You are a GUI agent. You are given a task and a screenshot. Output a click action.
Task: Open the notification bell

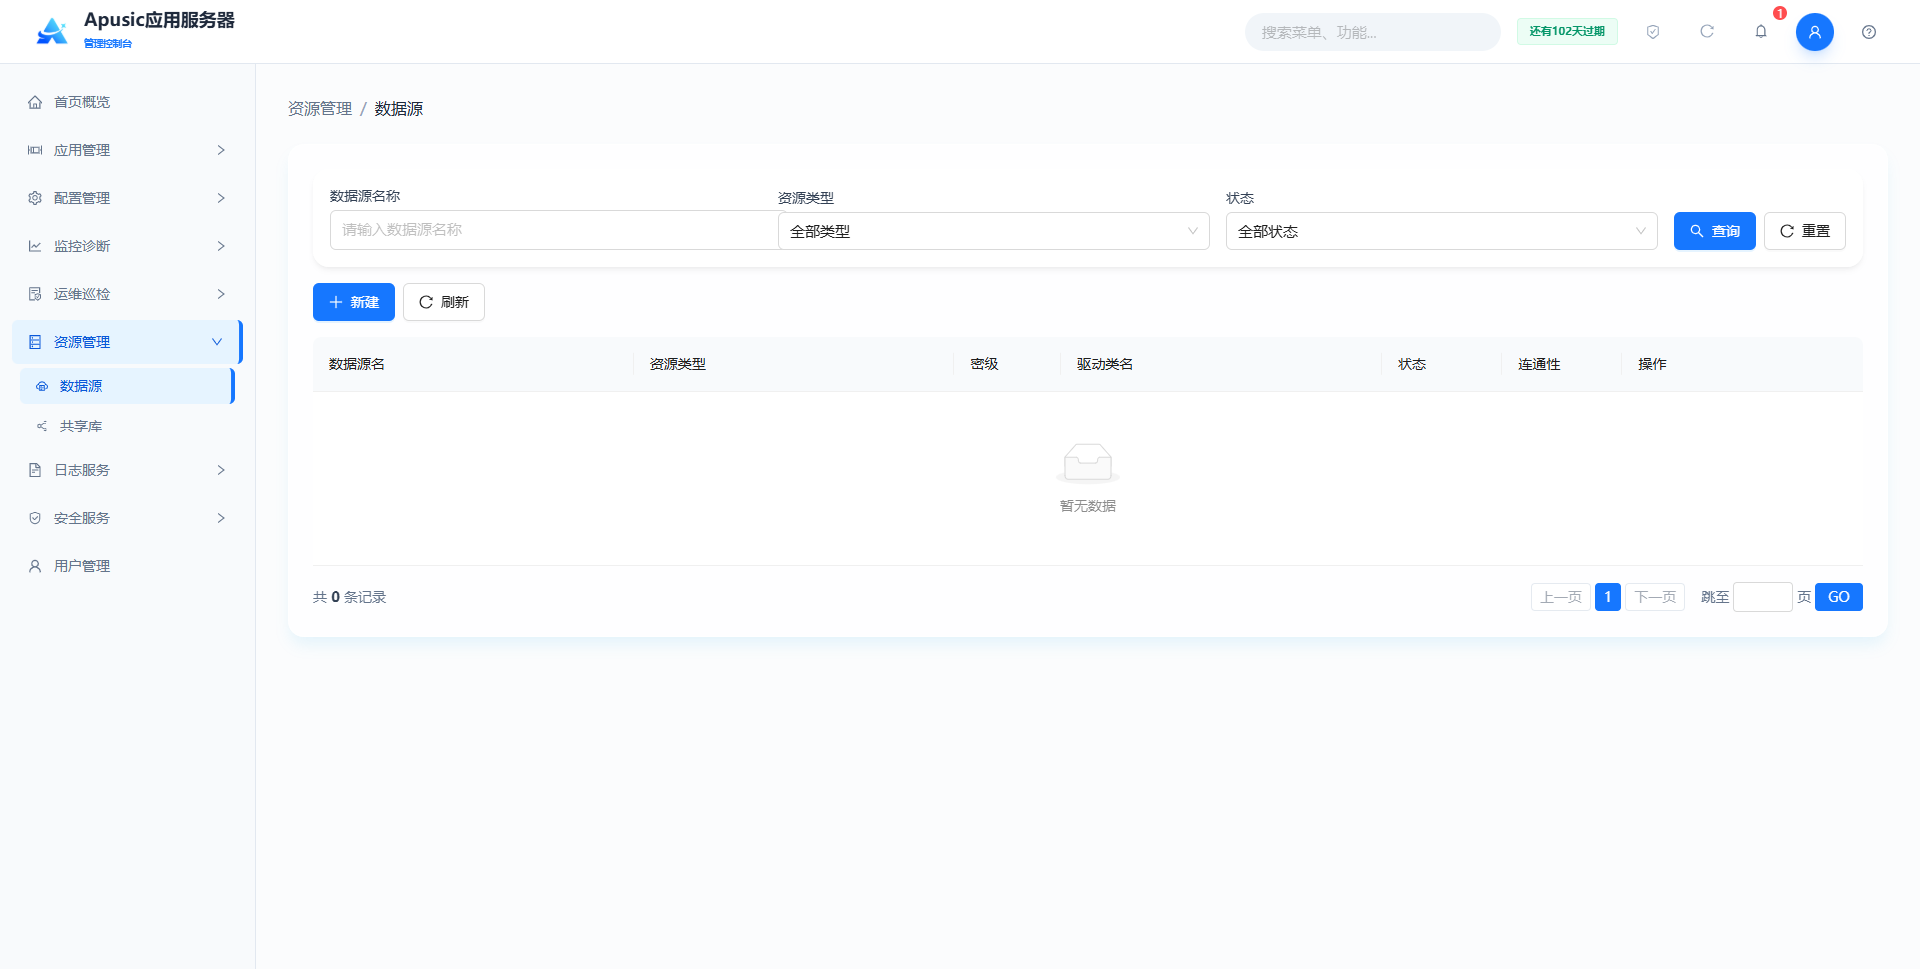point(1761,32)
